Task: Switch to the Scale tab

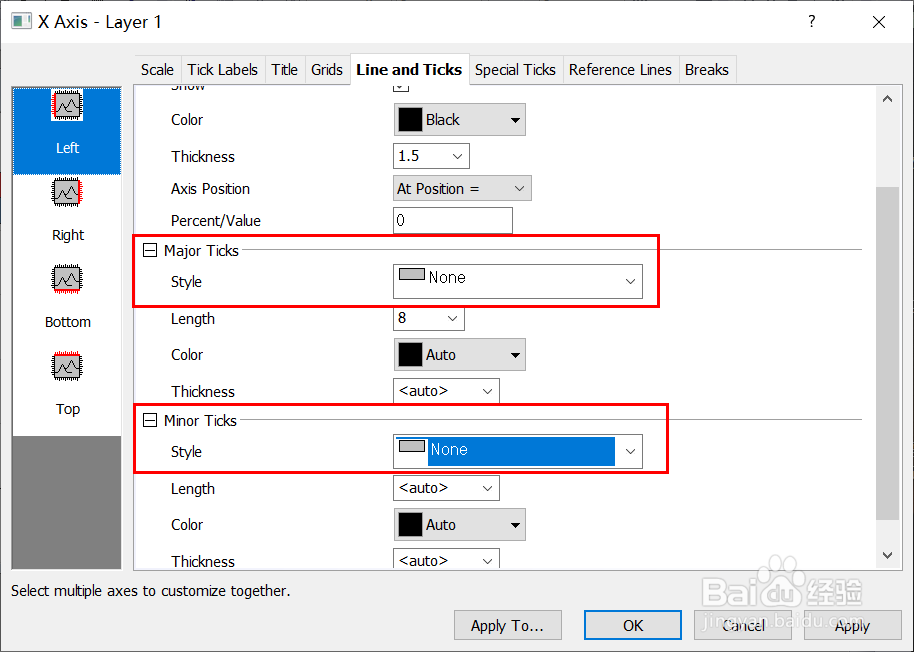Action: (157, 69)
